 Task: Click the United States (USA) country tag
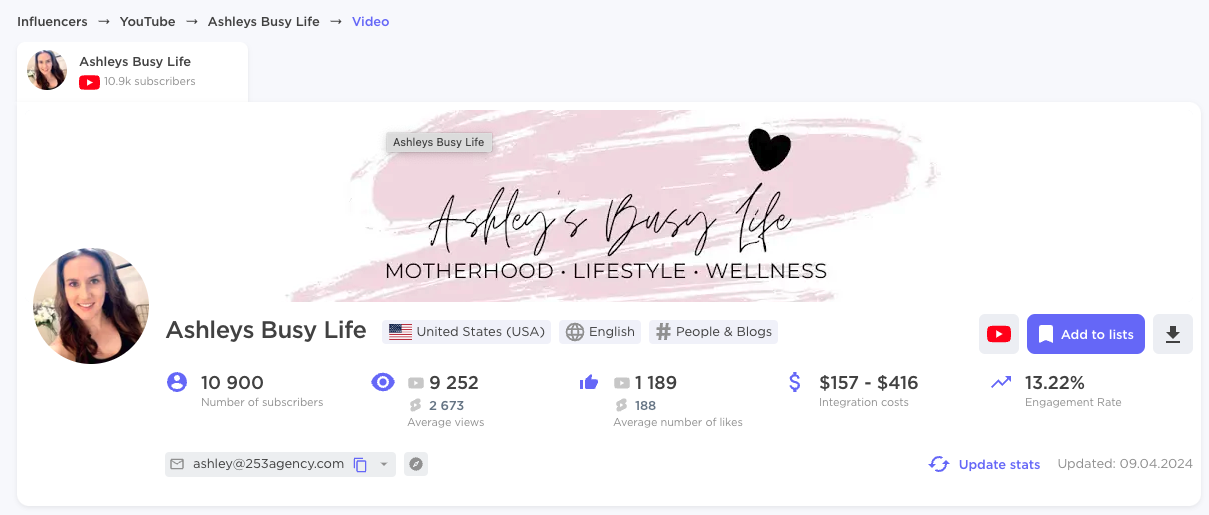pos(467,332)
